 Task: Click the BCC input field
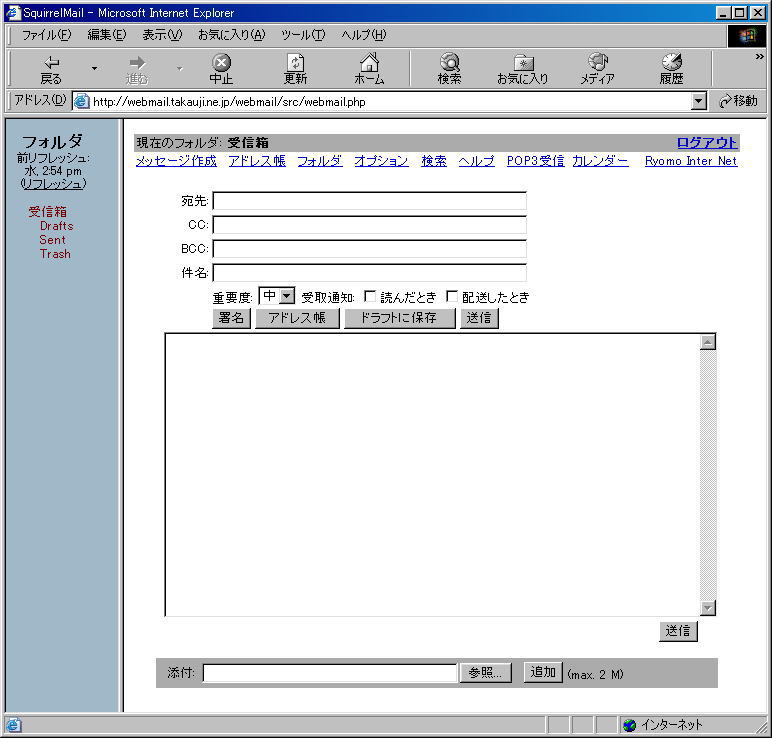click(x=369, y=249)
